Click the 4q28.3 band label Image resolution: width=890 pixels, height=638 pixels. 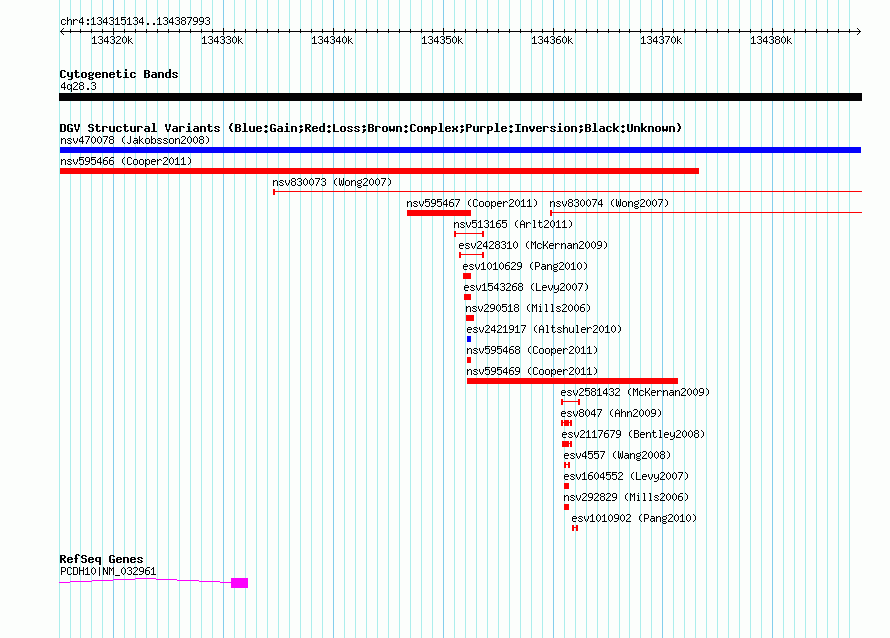point(78,86)
